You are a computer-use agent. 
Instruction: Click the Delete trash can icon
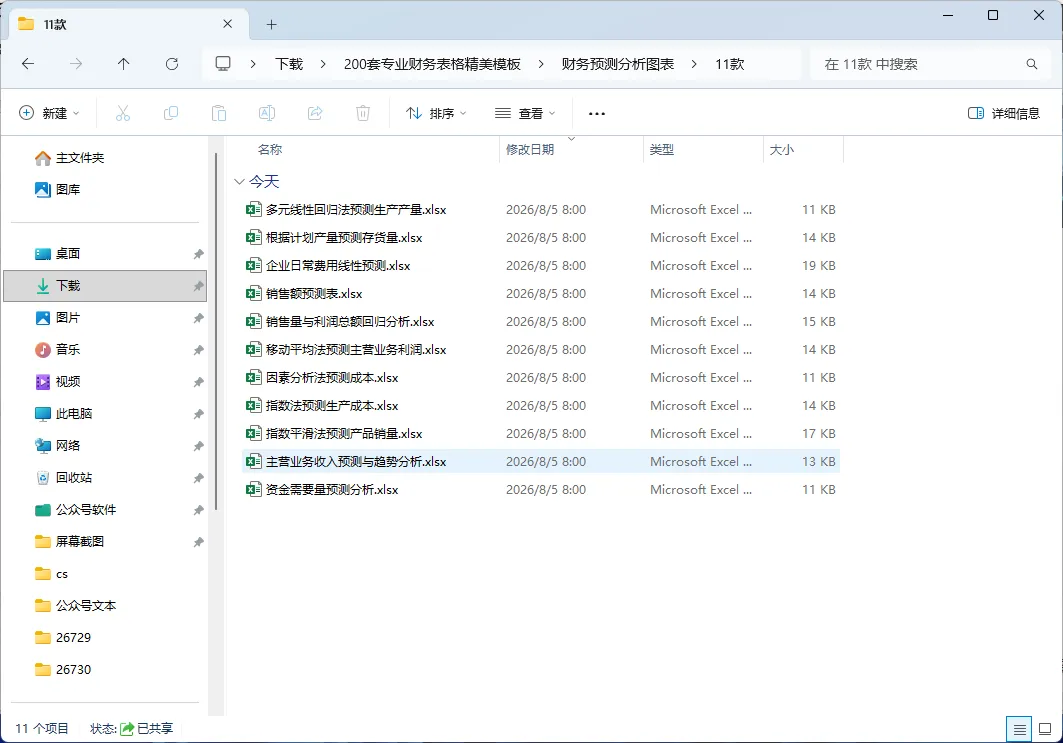tap(363, 113)
